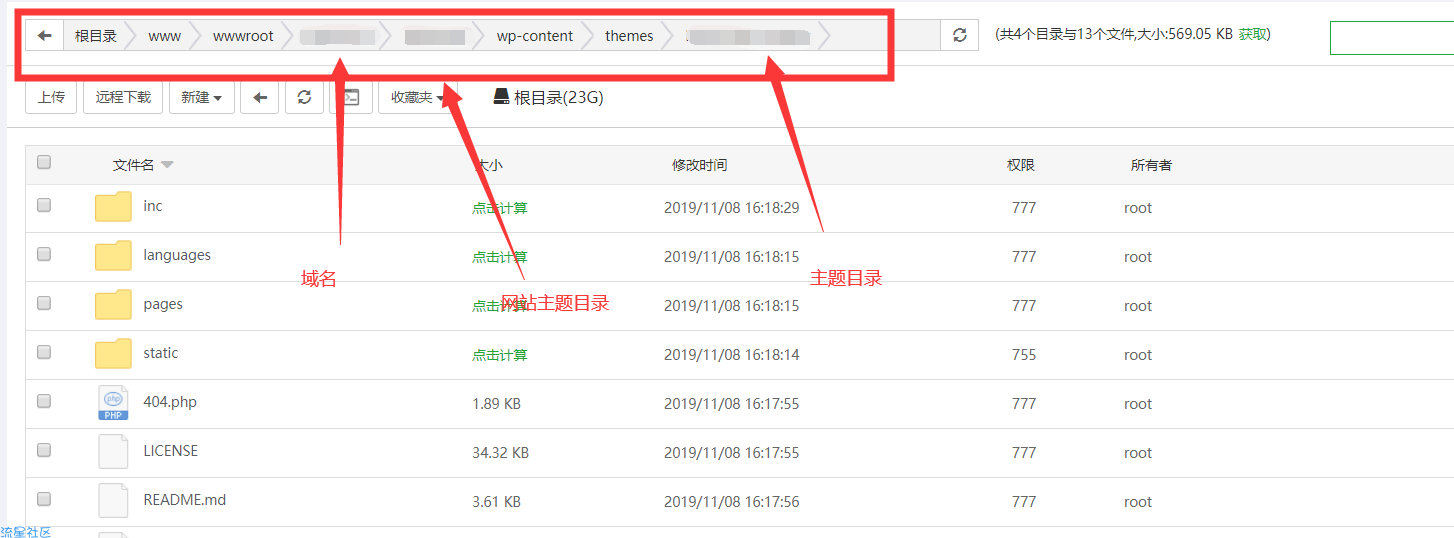Click 点击计算 for the inc folder
1454x538 pixels.
[x=500, y=208]
